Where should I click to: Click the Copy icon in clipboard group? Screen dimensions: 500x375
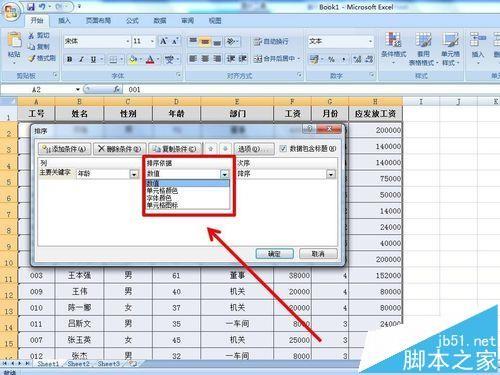pos(32,47)
